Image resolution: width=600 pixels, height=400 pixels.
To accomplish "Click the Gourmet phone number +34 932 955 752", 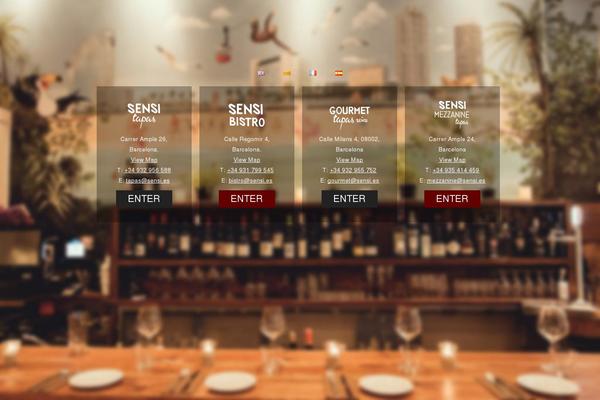I will click(353, 170).
